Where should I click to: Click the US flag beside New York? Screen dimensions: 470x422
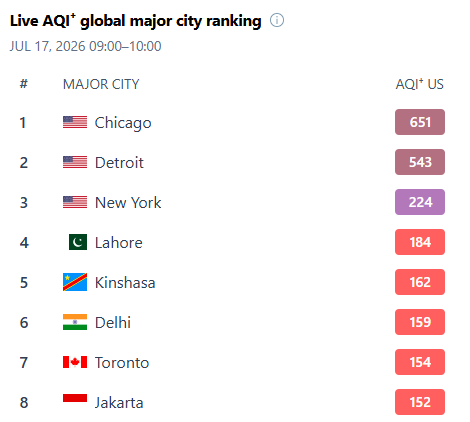pyautogui.click(x=75, y=202)
